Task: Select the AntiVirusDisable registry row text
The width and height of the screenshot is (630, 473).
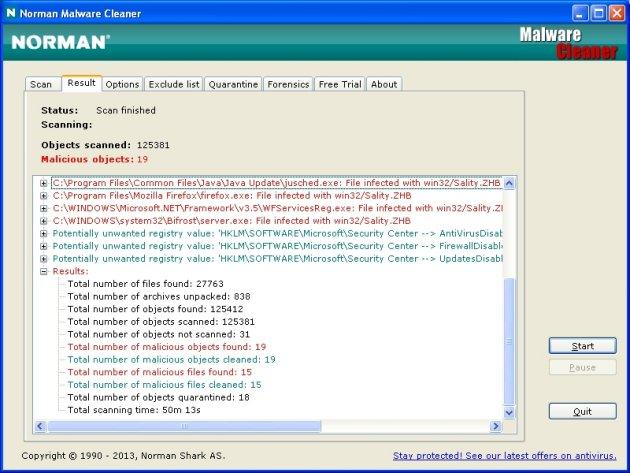Action: [x=277, y=233]
